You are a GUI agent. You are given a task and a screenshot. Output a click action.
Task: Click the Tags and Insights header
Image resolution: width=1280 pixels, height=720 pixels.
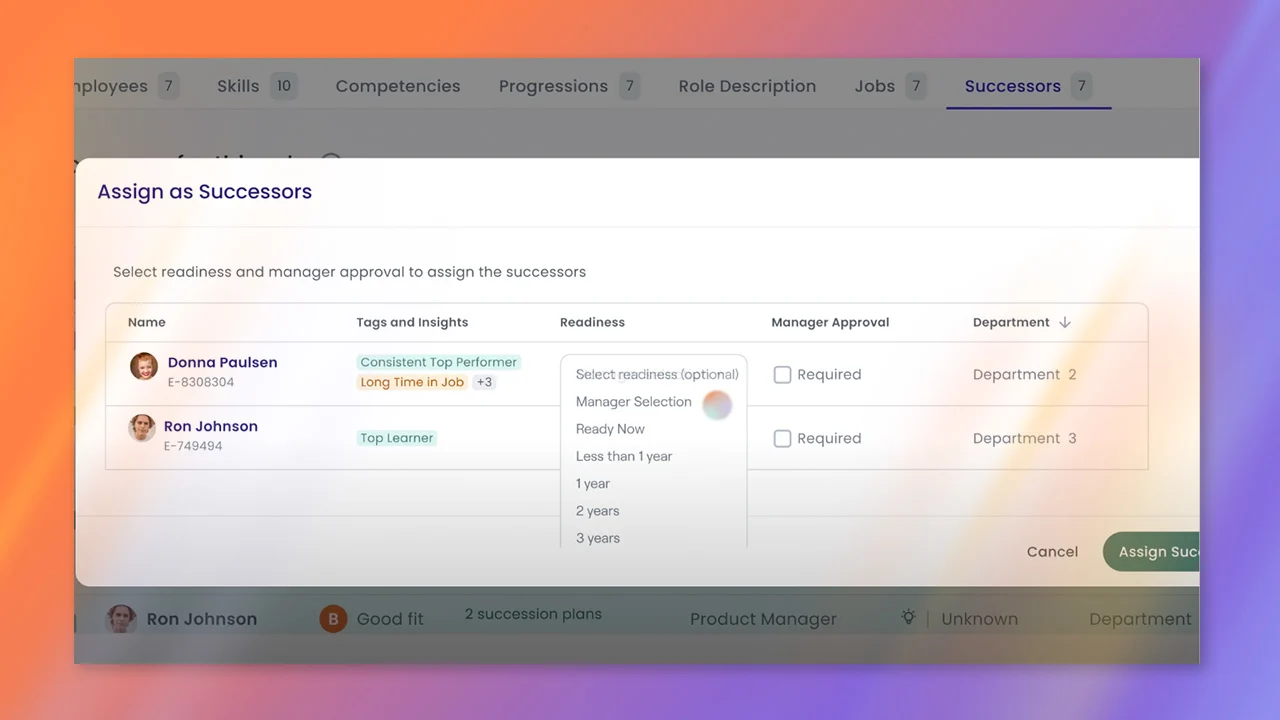click(x=412, y=322)
